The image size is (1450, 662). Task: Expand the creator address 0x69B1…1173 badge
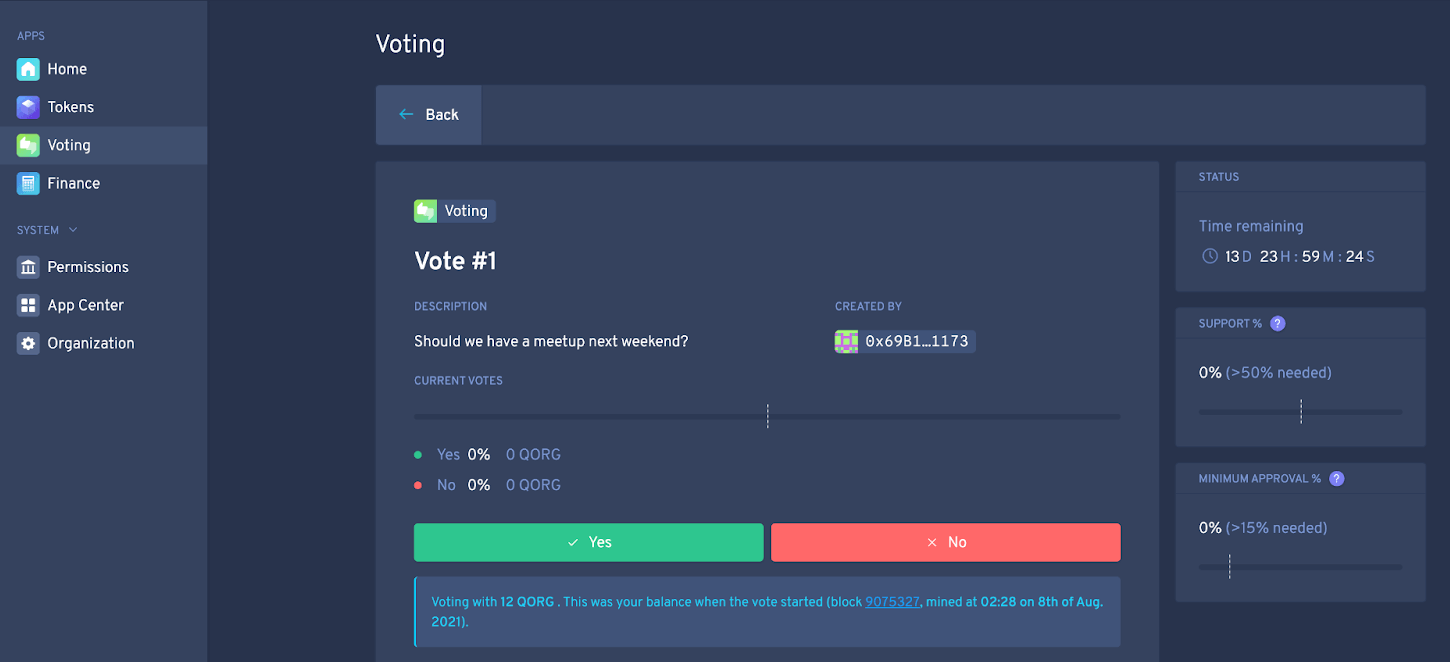(x=904, y=340)
